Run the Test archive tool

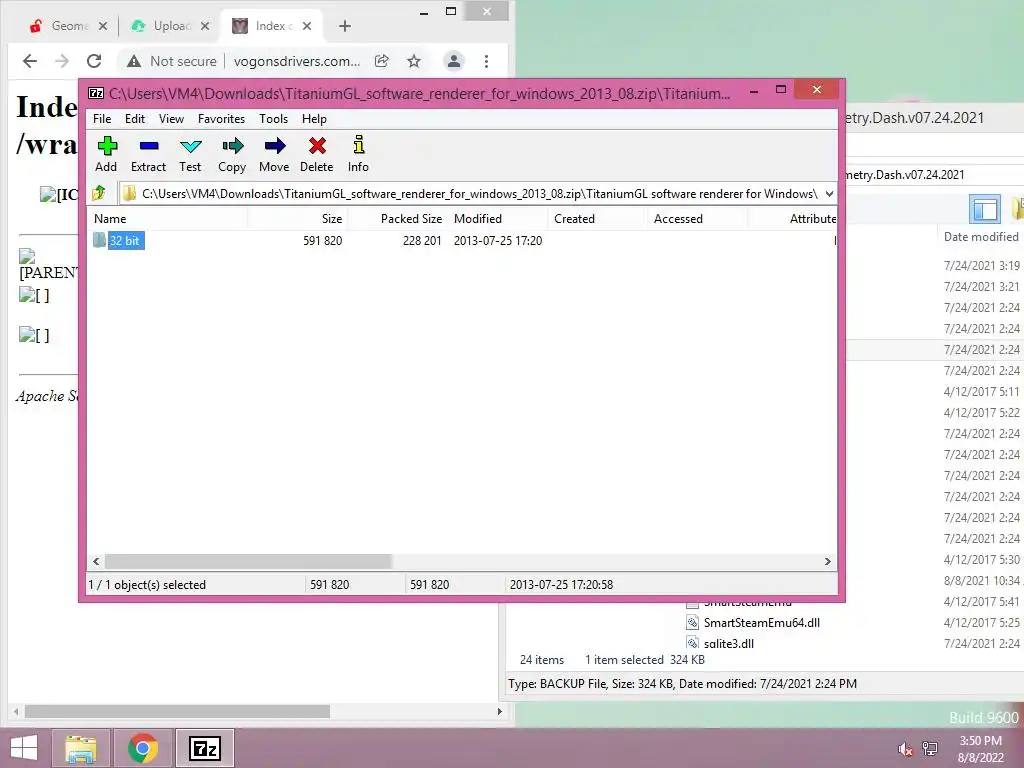190,154
